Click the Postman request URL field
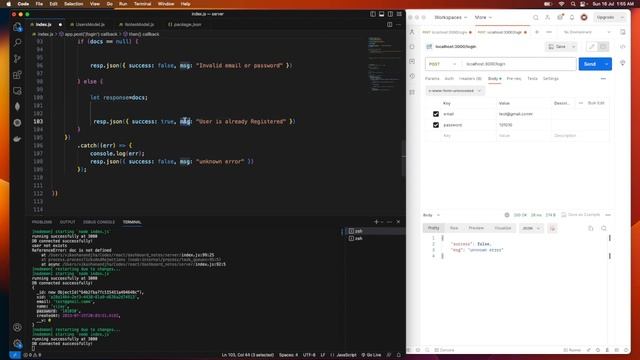640x360 pixels. (x=519, y=64)
